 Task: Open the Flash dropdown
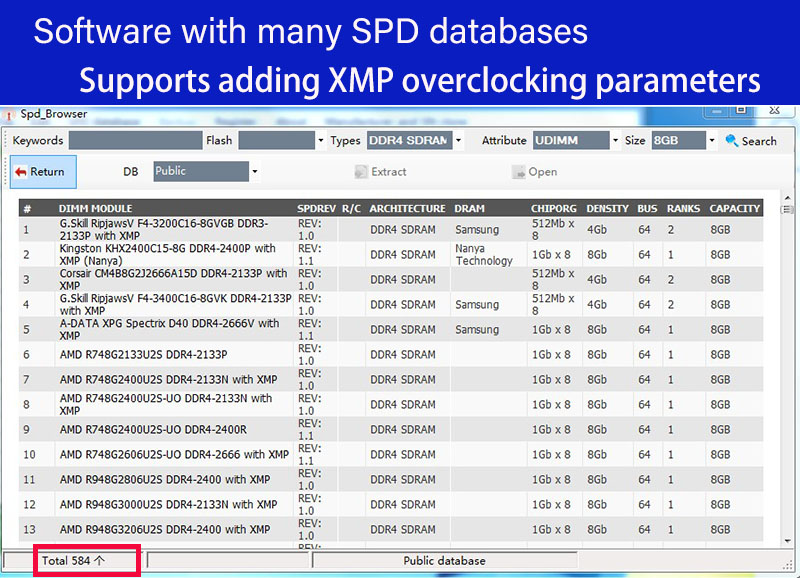point(320,140)
